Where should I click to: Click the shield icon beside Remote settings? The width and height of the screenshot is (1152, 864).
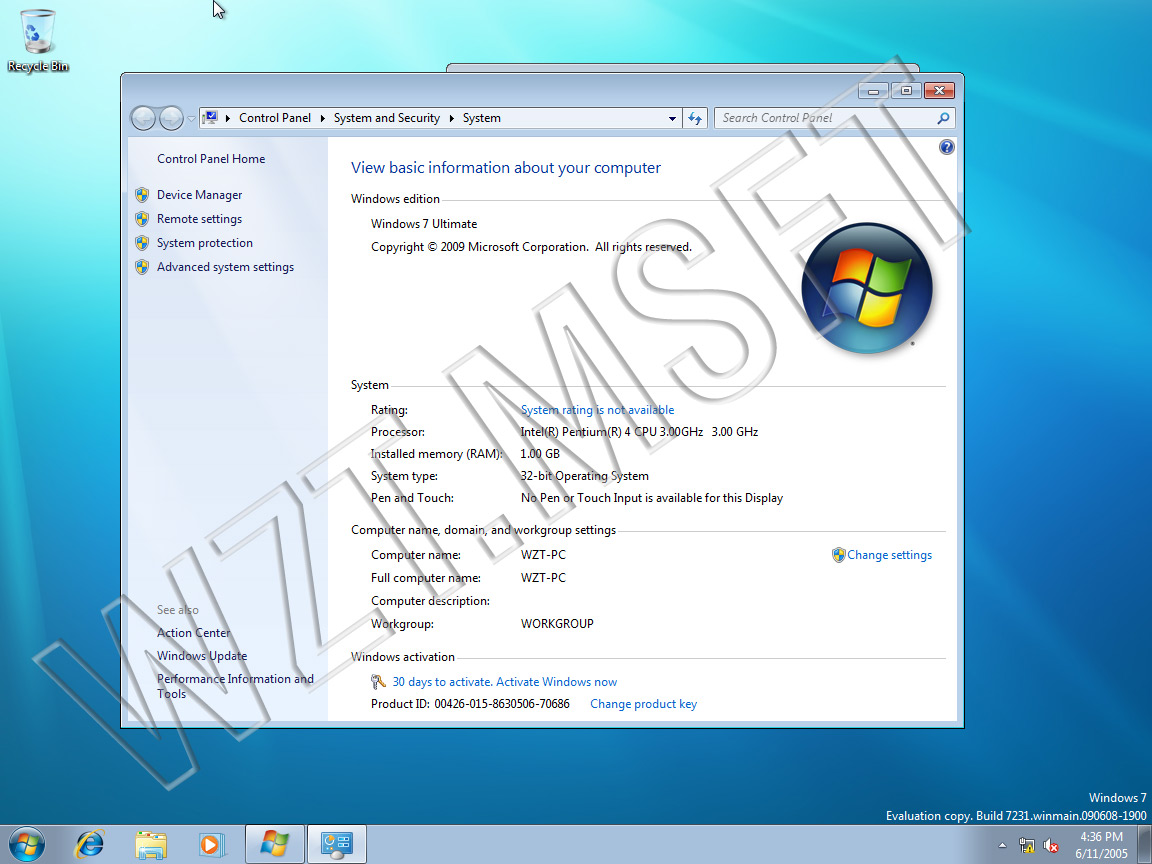pos(142,219)
